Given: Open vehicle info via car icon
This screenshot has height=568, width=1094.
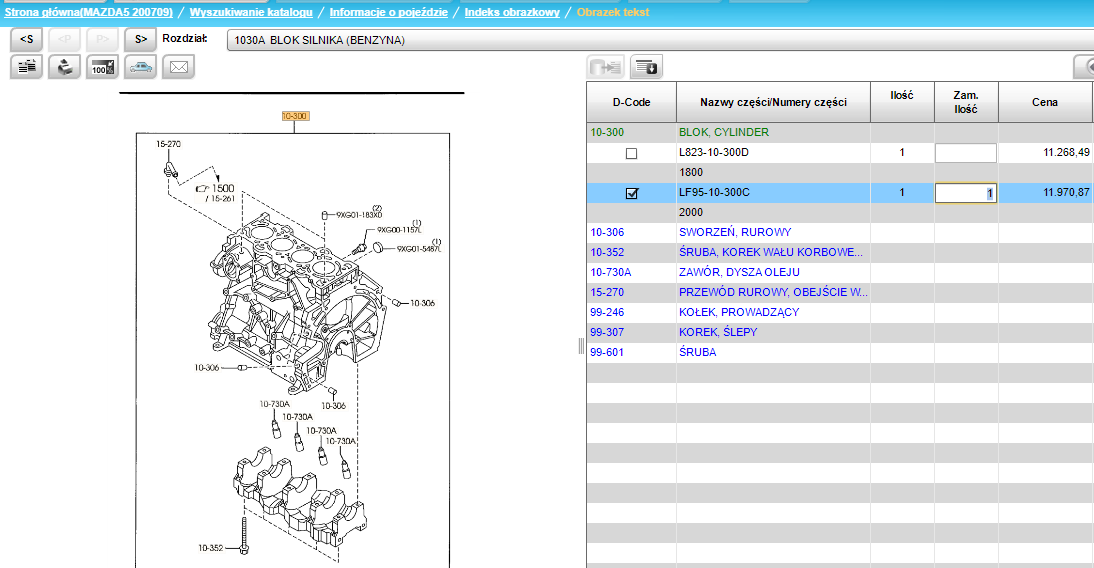Looking at the screenshot, I should (x=140, y=67).
